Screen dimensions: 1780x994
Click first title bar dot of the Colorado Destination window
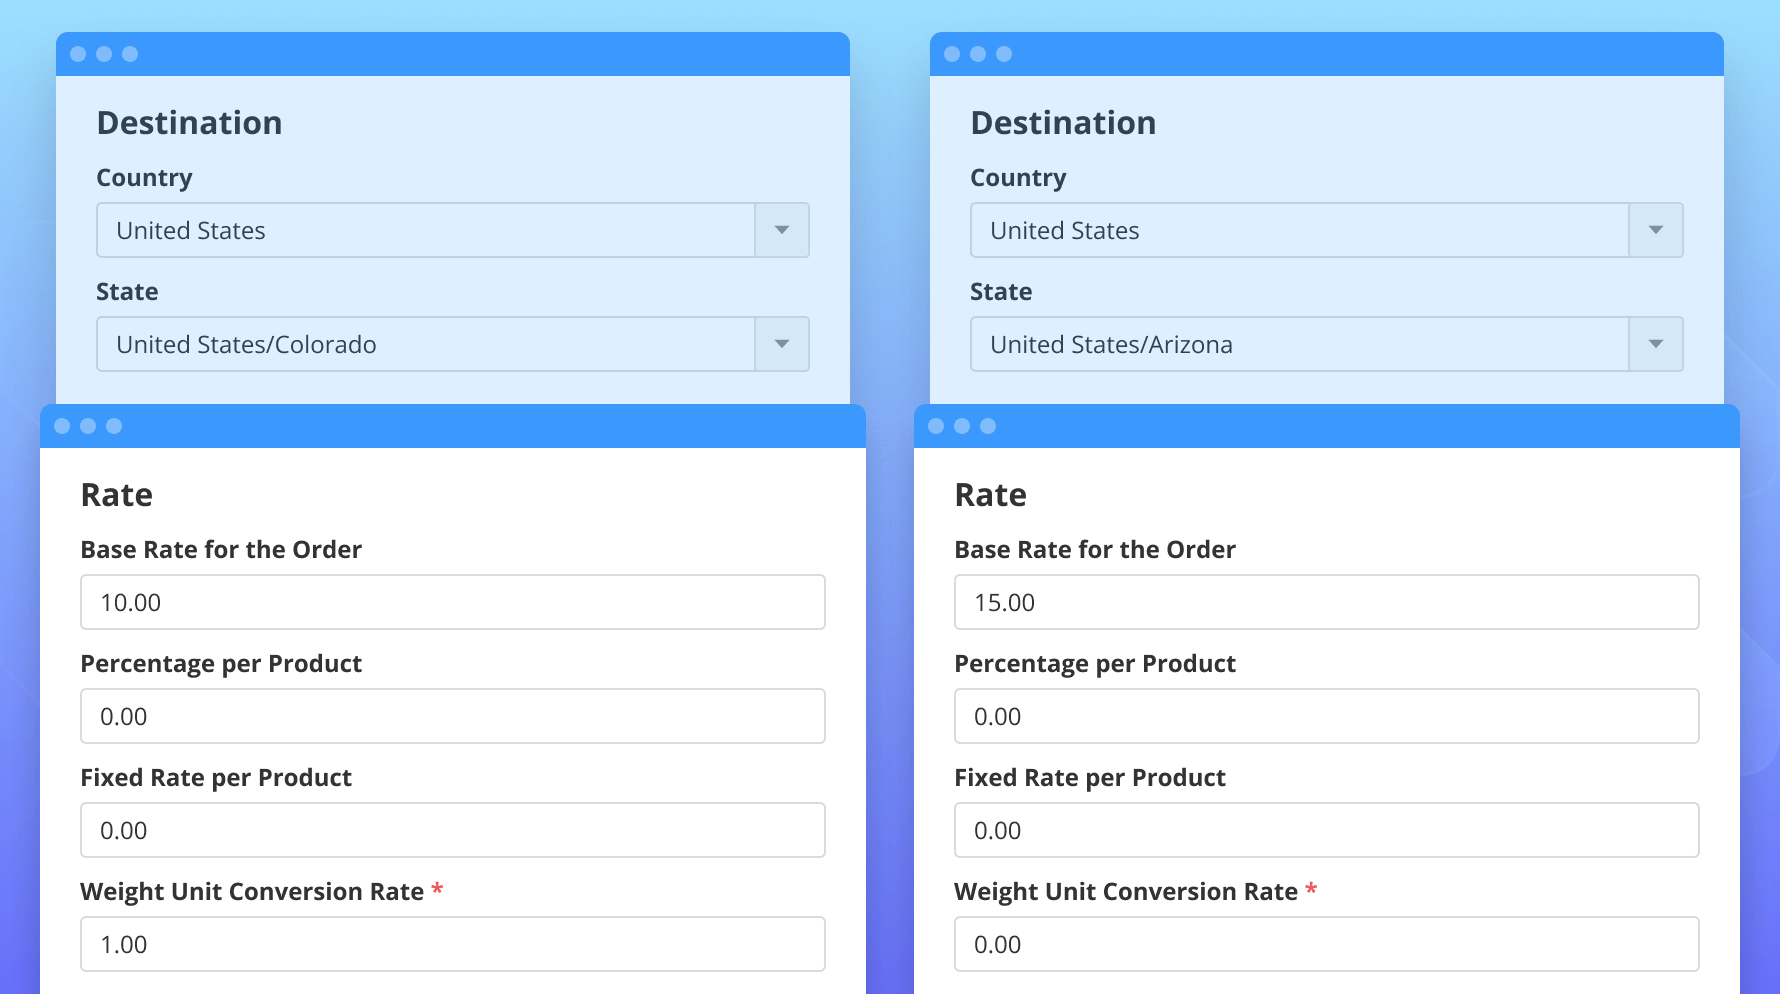pos(78,54)
